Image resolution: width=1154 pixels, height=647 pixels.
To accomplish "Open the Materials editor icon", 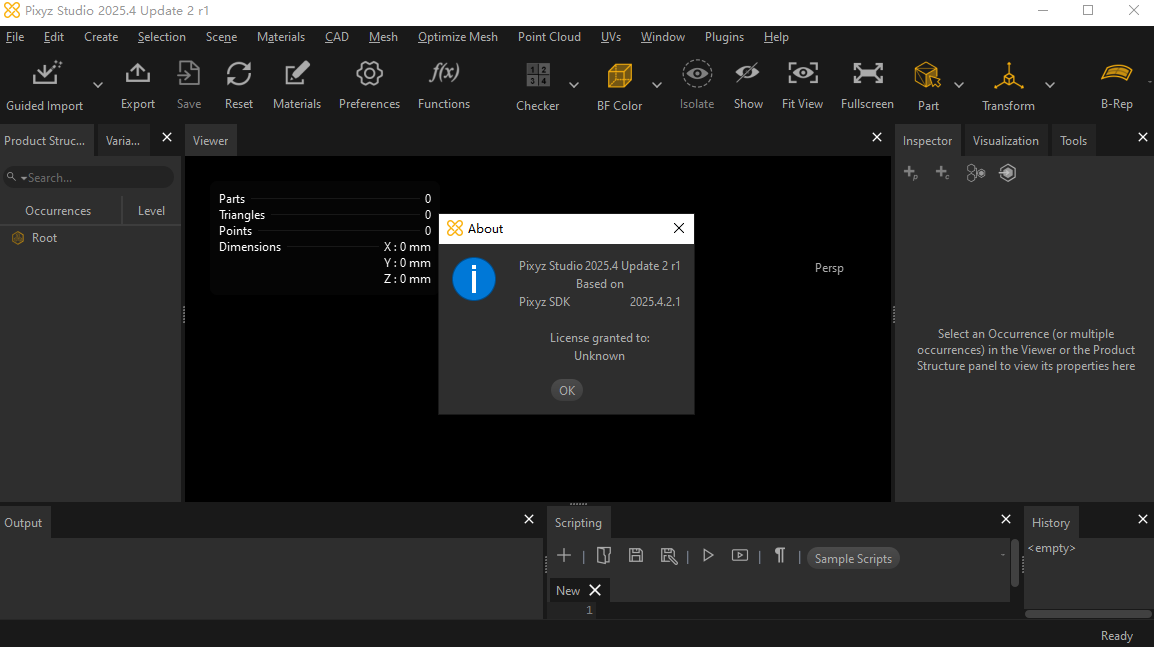I will pos(297,74).
